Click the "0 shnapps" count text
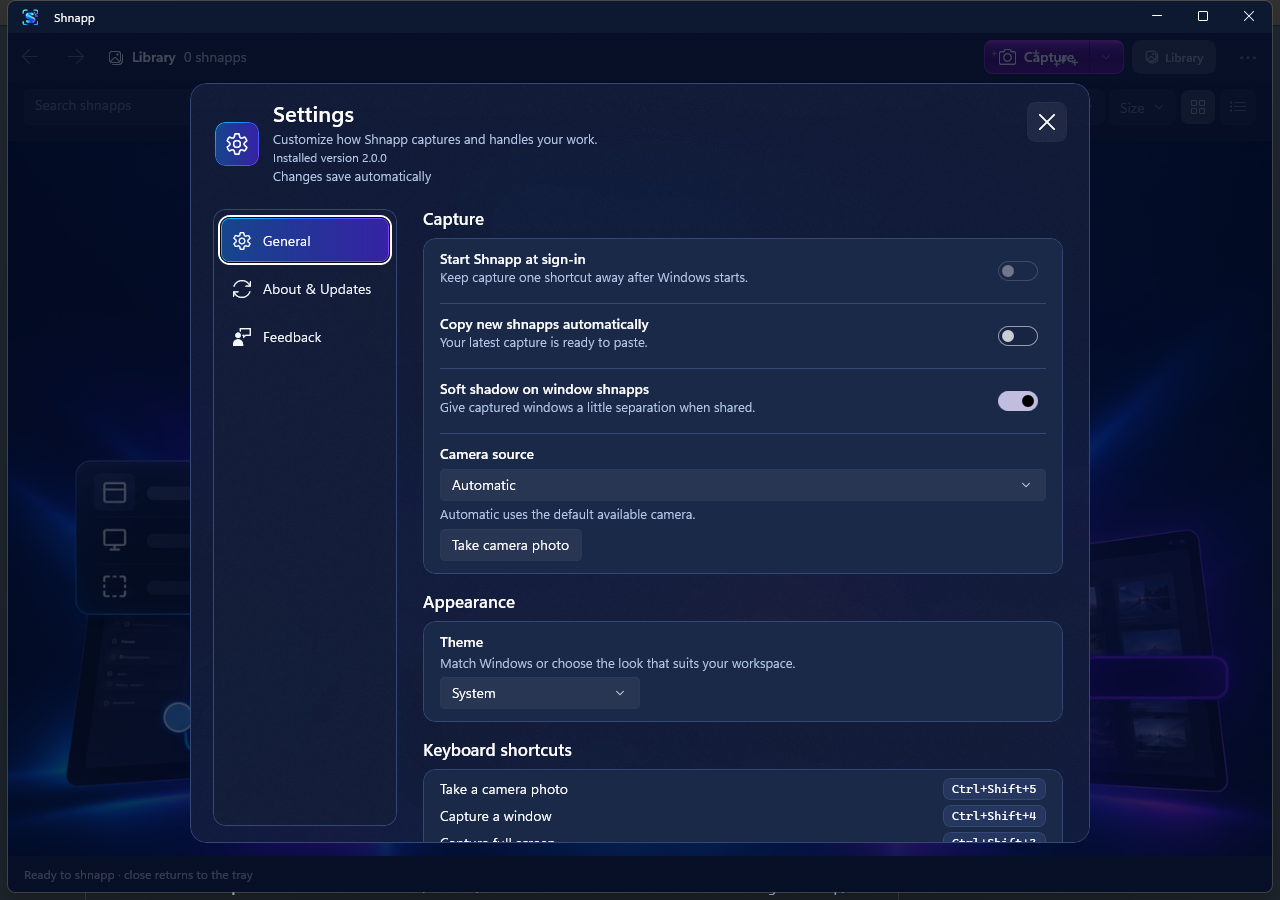 click(x=215, y=57)
